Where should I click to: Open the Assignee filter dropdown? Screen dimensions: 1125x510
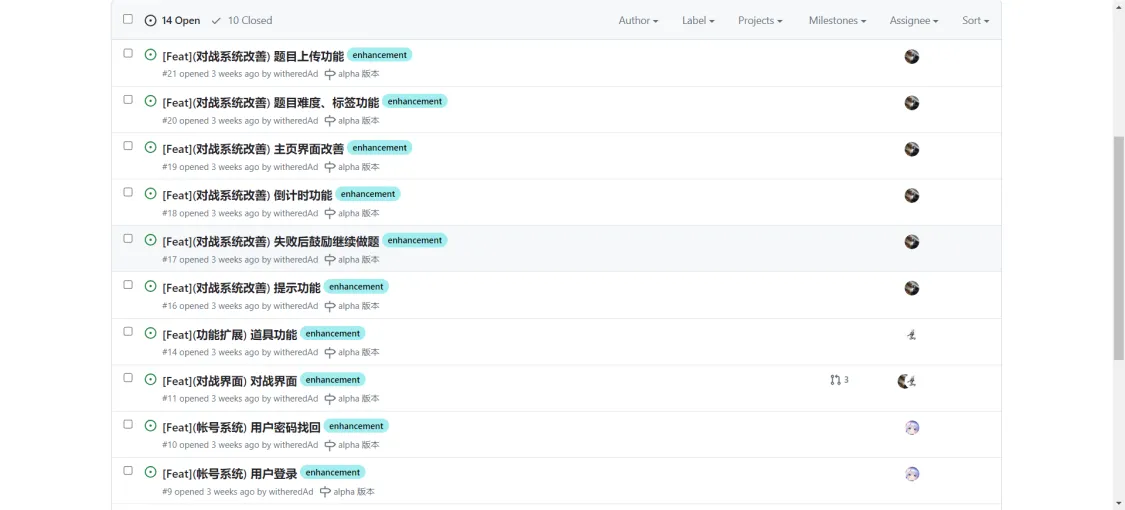(914, 21)
